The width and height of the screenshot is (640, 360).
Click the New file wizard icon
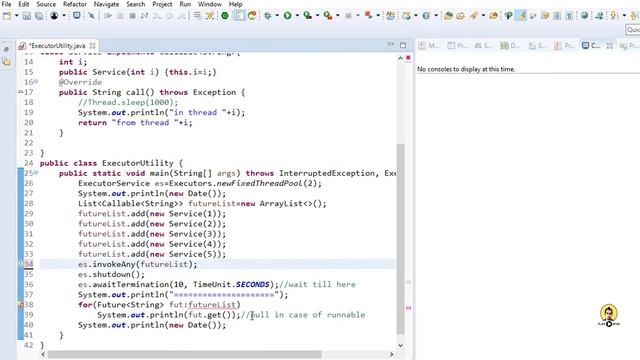(x=7, y=16)
